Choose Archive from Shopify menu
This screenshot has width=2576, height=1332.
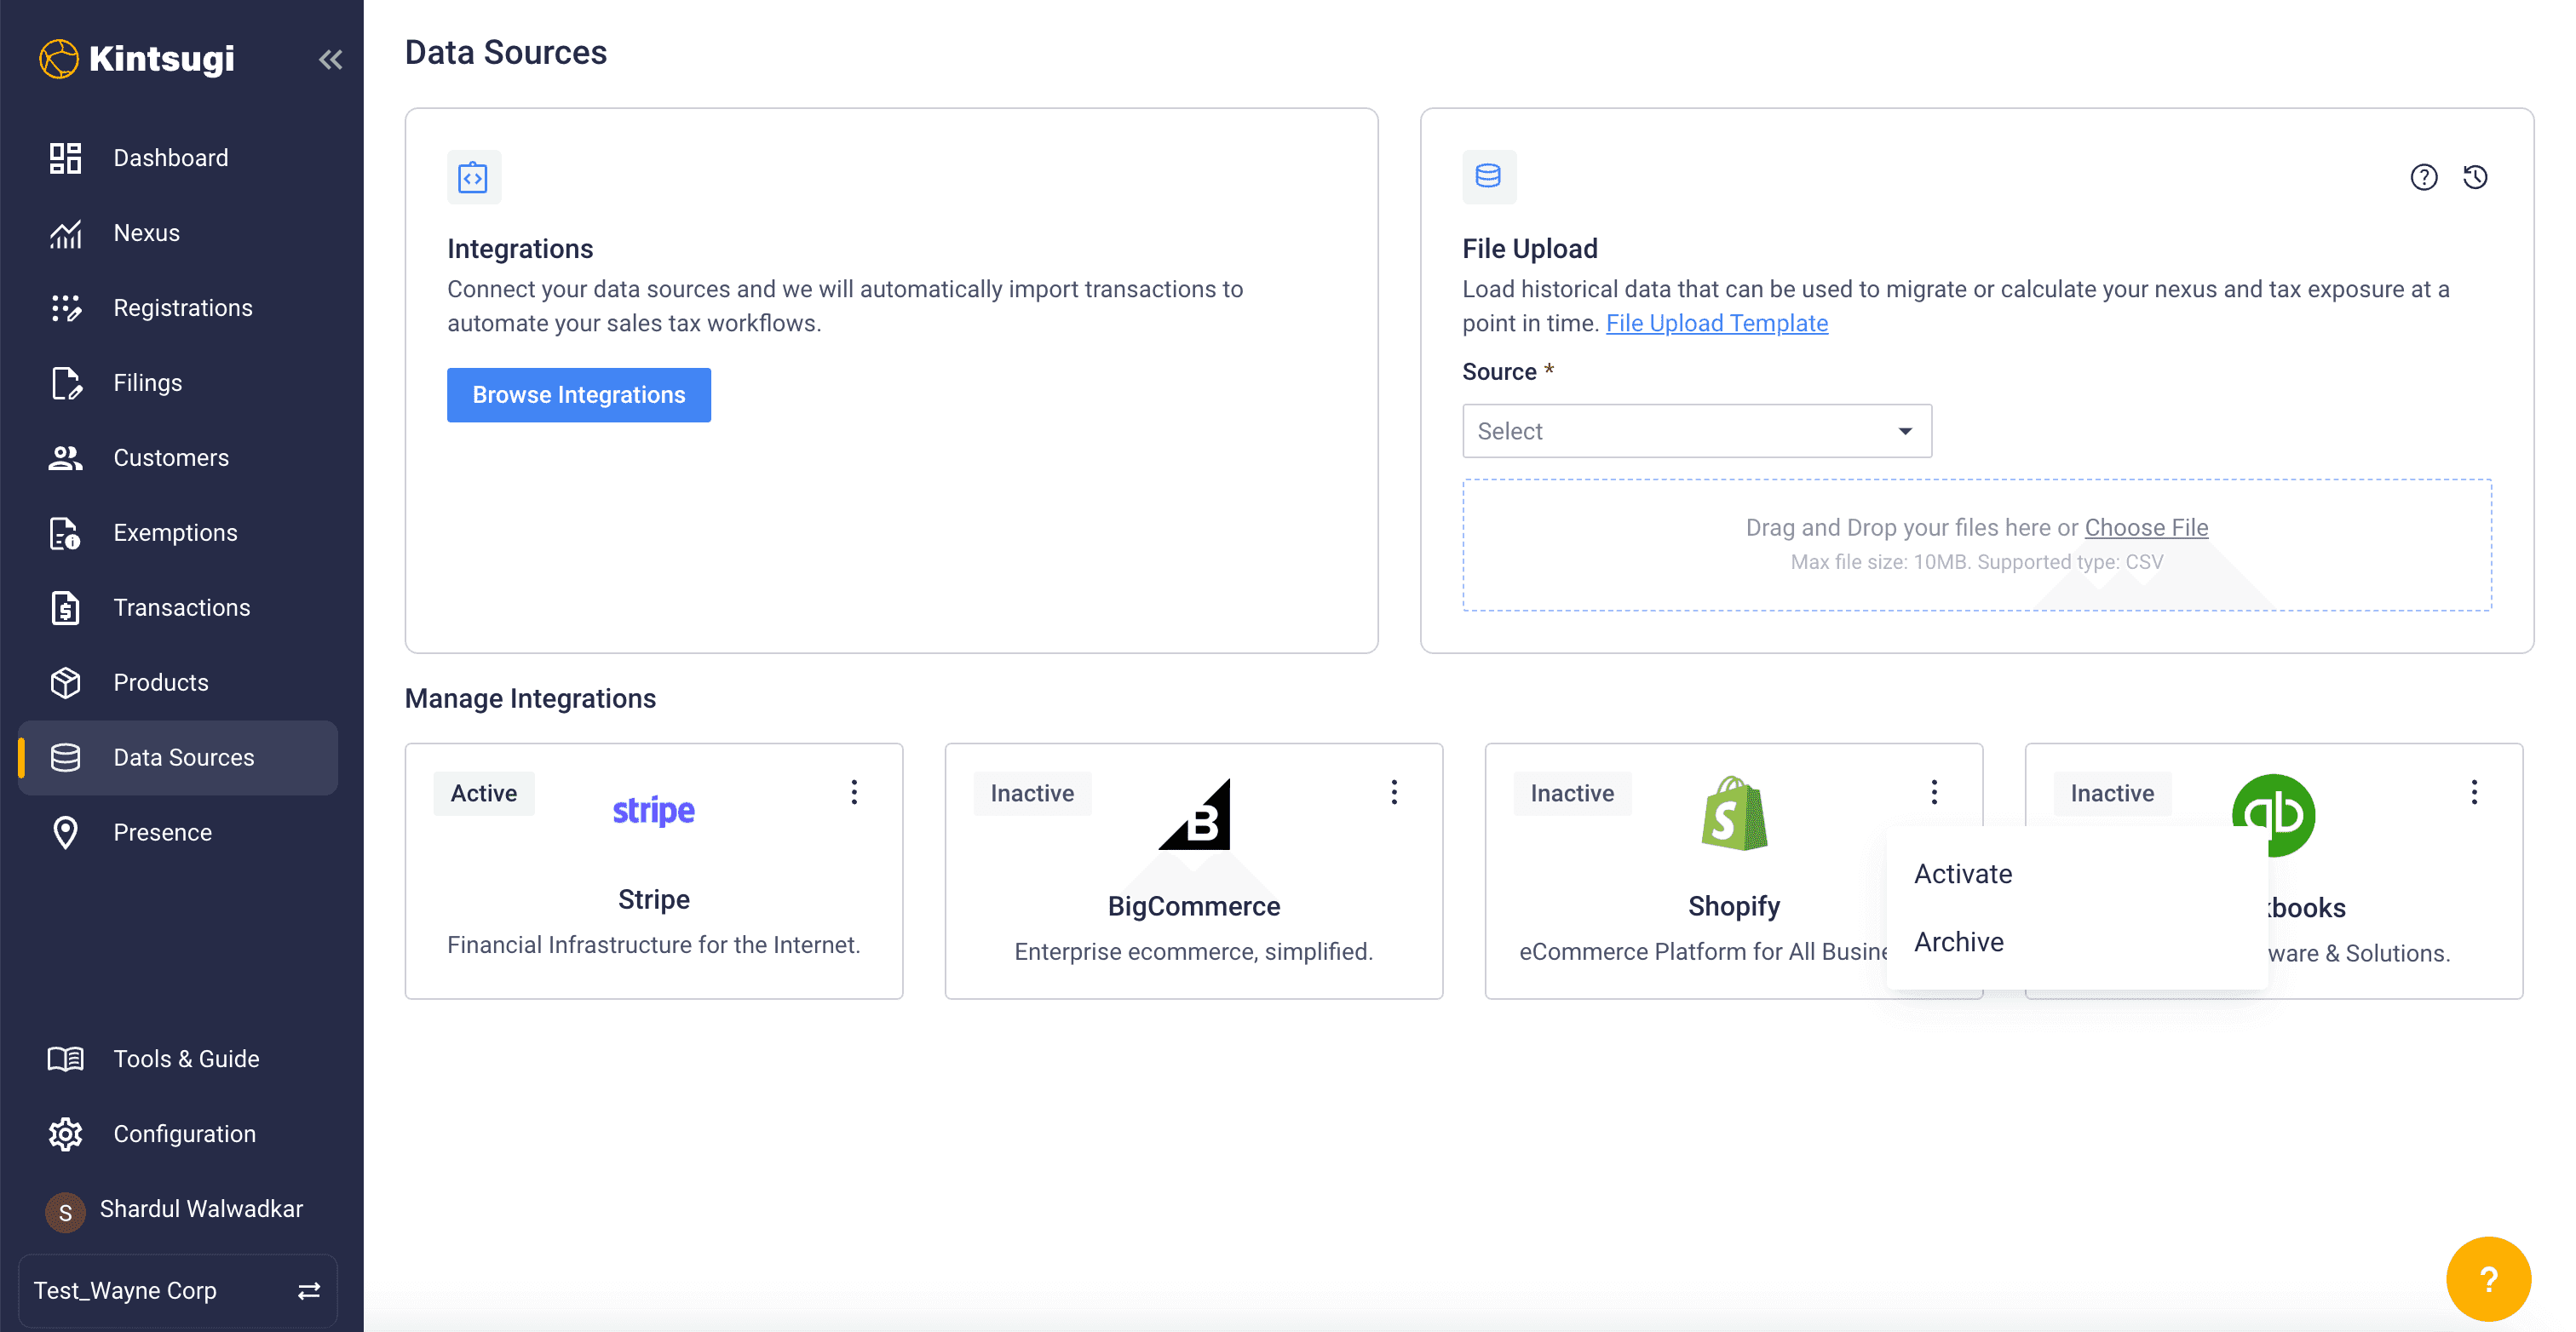click(1958, 942)
